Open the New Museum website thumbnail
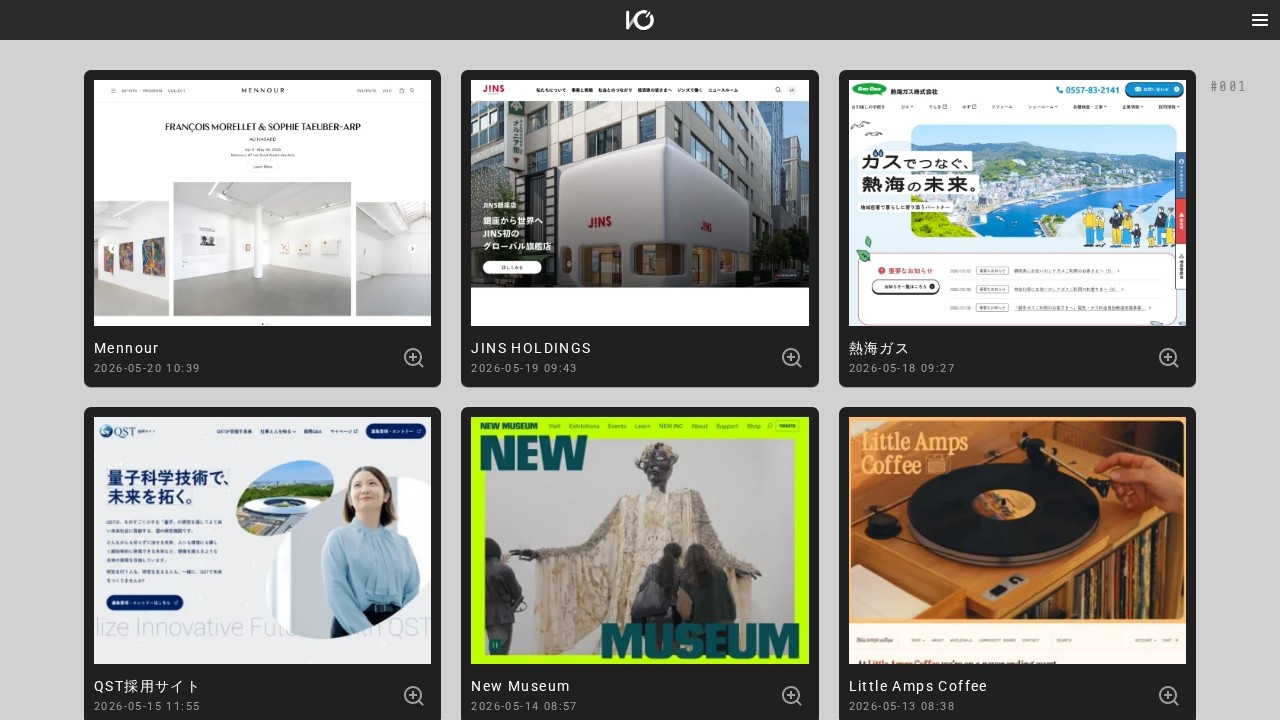The height and width of the screenshot is (720, 1280). pyautogui.click(x=640, y=540)
